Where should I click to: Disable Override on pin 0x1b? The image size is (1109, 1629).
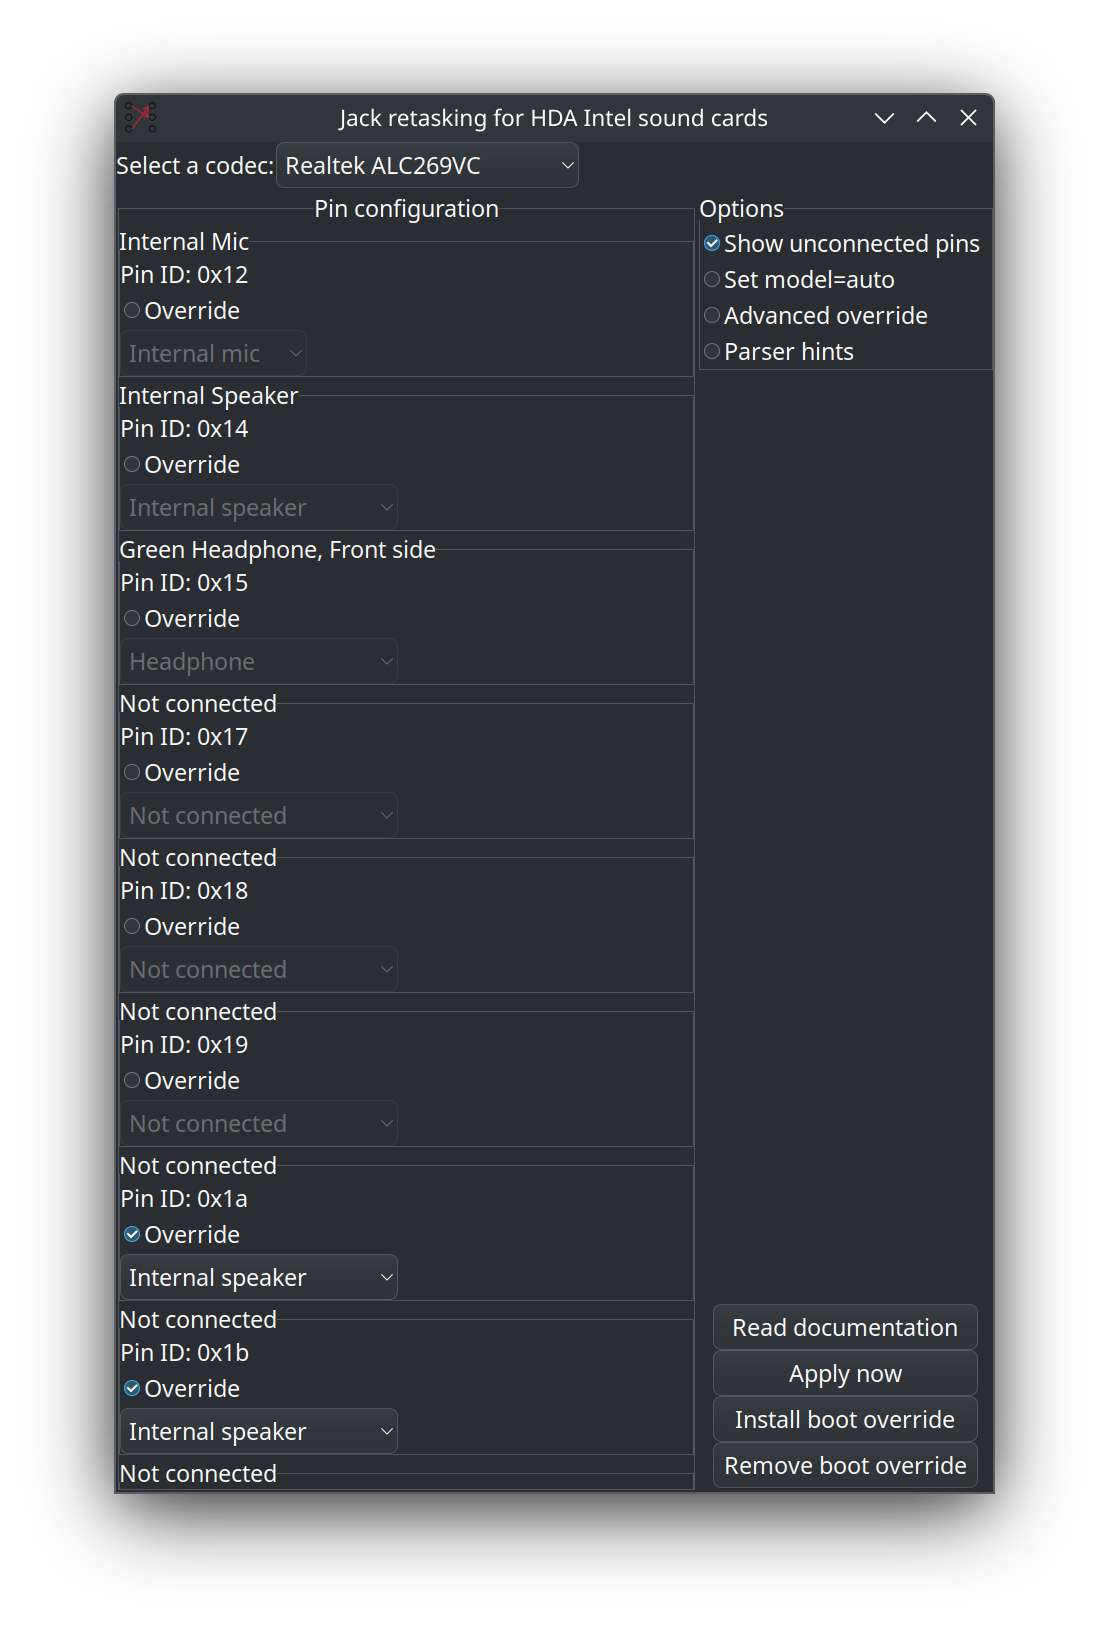coord(131,1387)
